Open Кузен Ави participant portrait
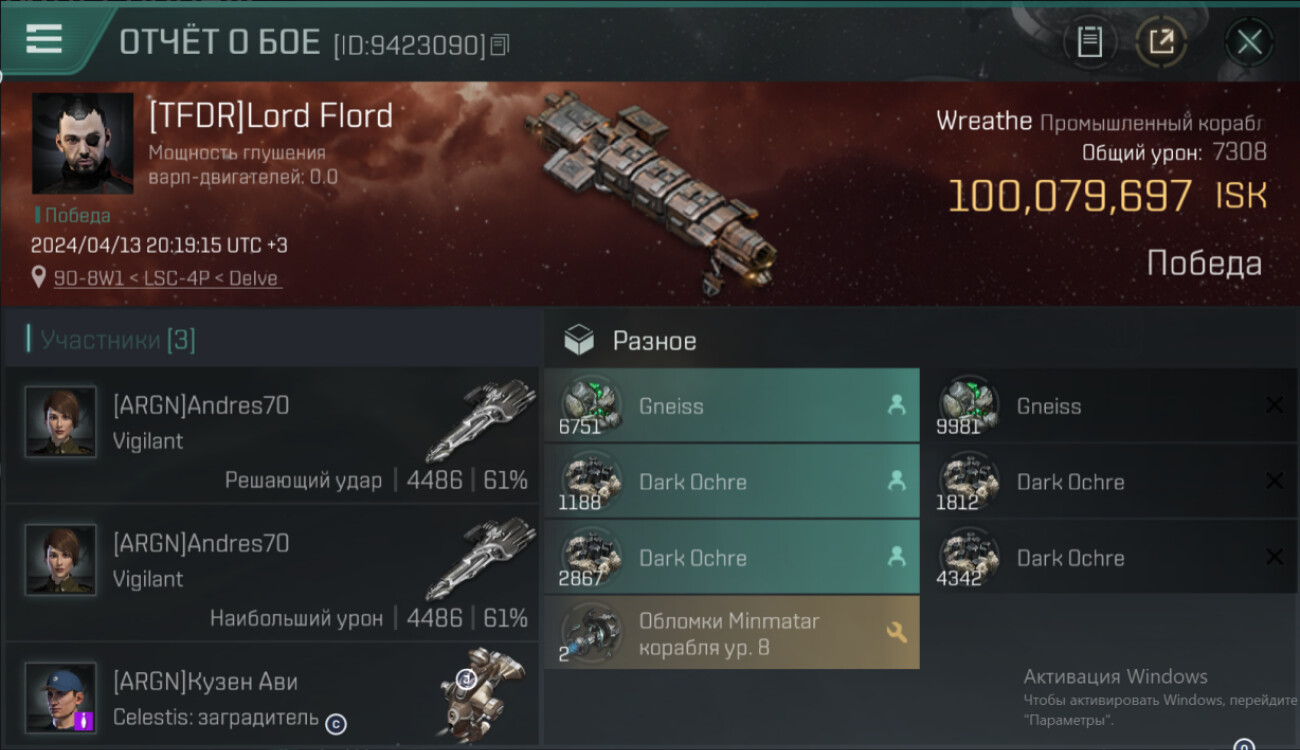Screen dimensions: 1300x750 [61, 696]
